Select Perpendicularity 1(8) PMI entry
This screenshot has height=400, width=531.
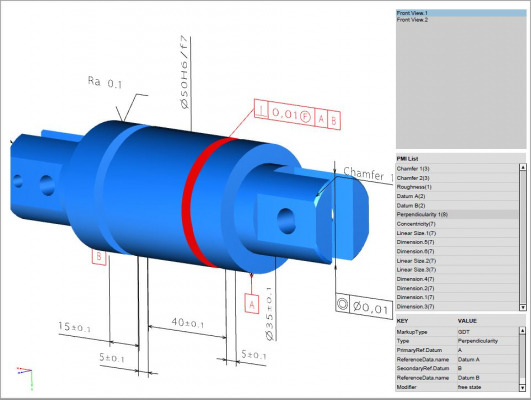457,214
